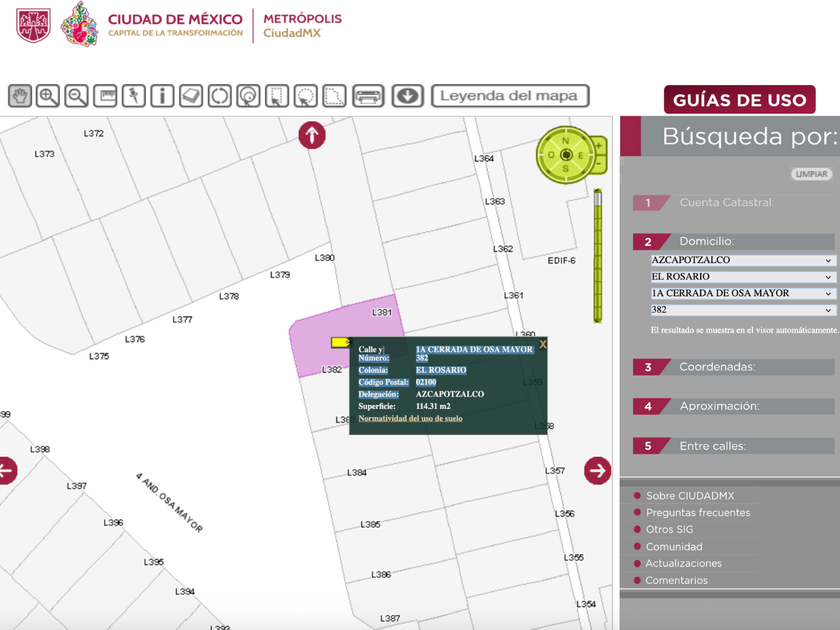Screen dimensions: 840x630
Task: Select the buffer radius selection tool
Action: pyautogui.click(x=248, y=96)
